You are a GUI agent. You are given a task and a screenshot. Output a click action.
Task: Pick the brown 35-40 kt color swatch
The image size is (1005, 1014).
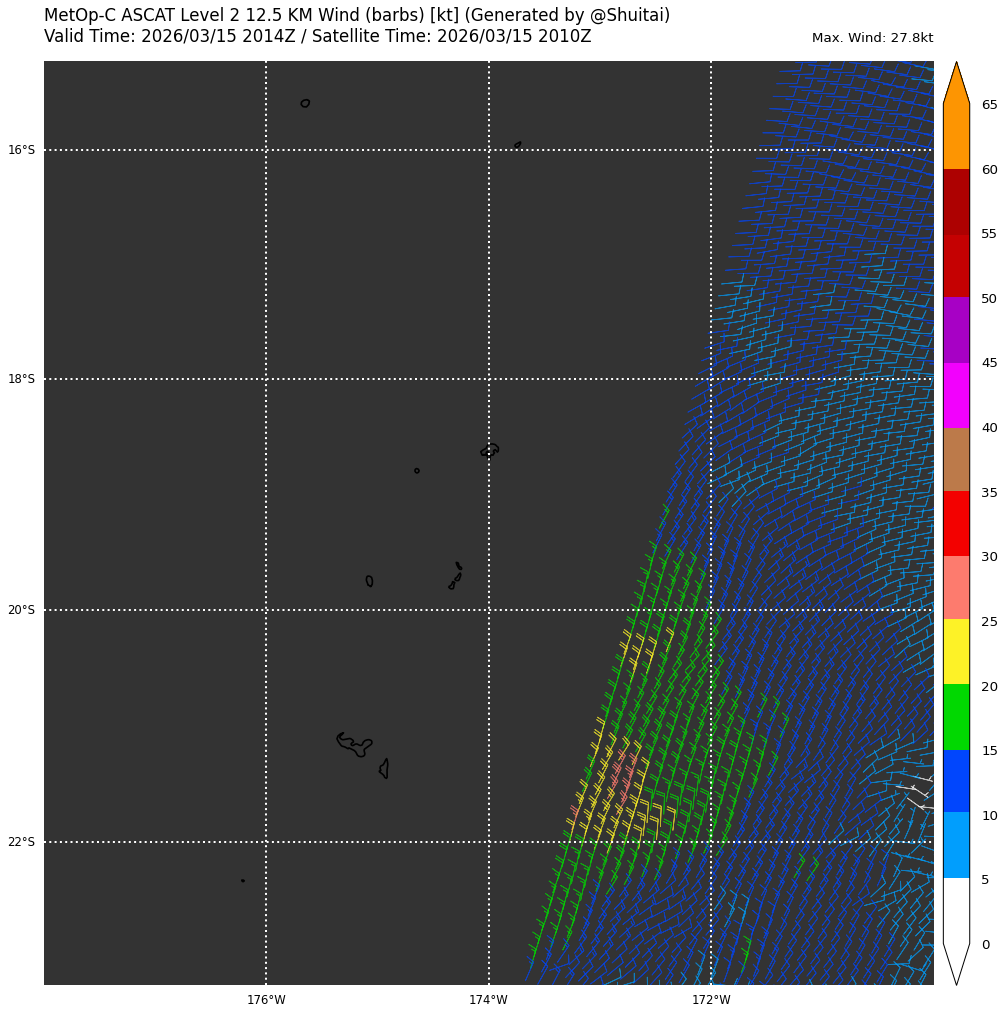click(x=956, y=459)
